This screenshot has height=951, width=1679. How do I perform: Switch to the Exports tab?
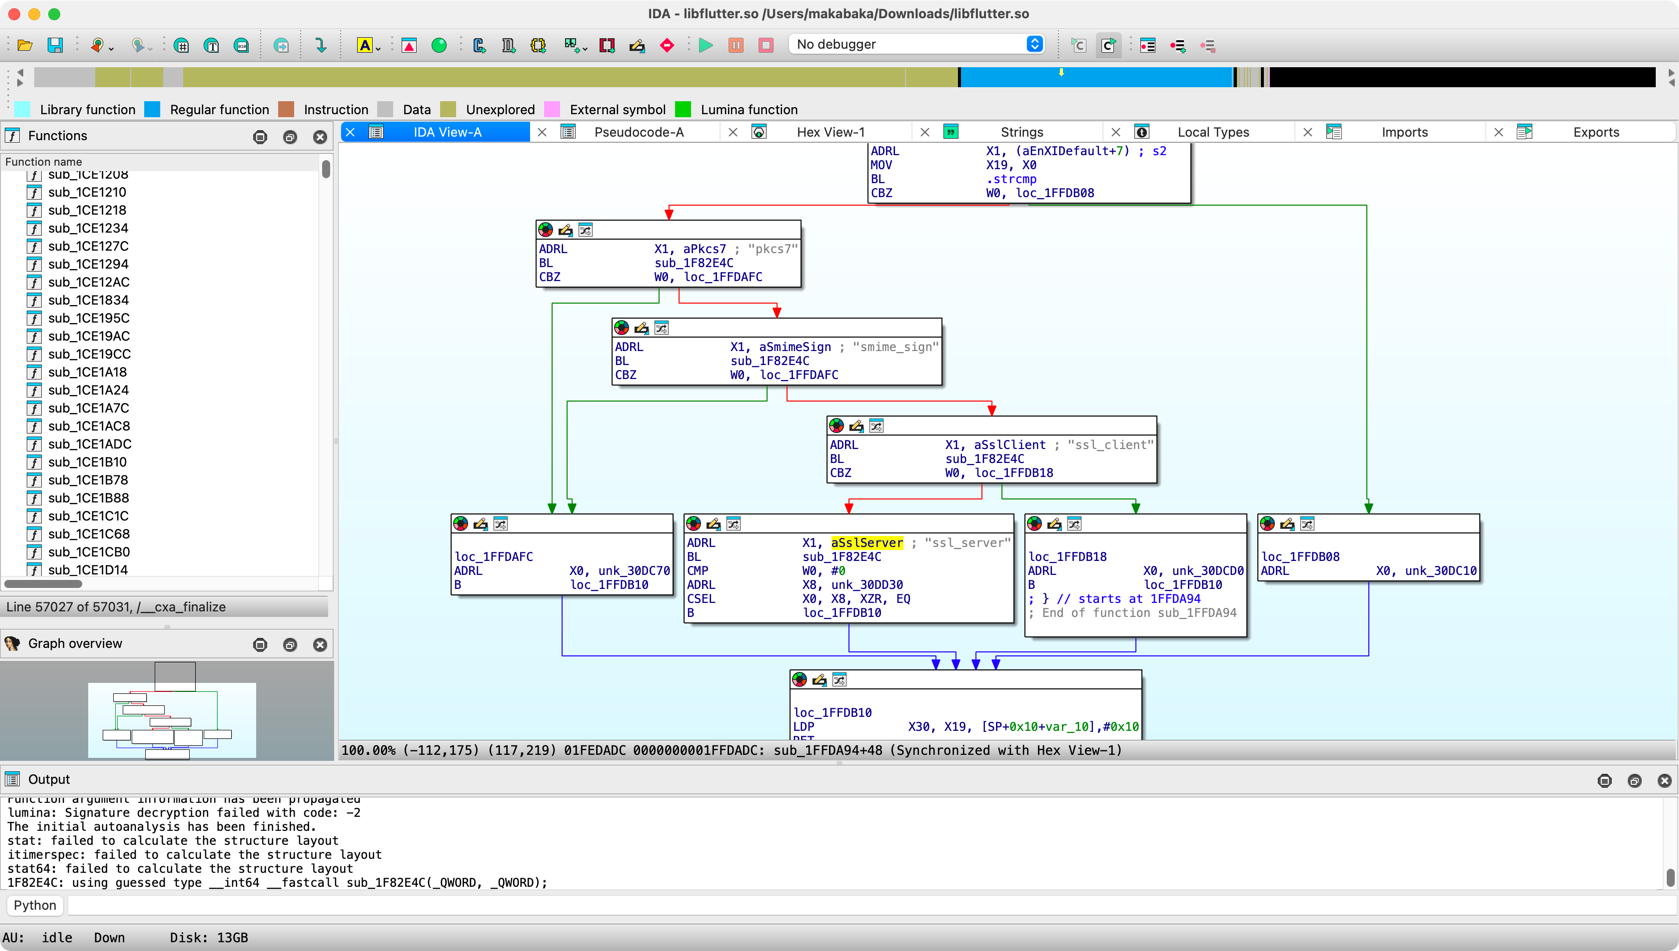(1595, 132)
